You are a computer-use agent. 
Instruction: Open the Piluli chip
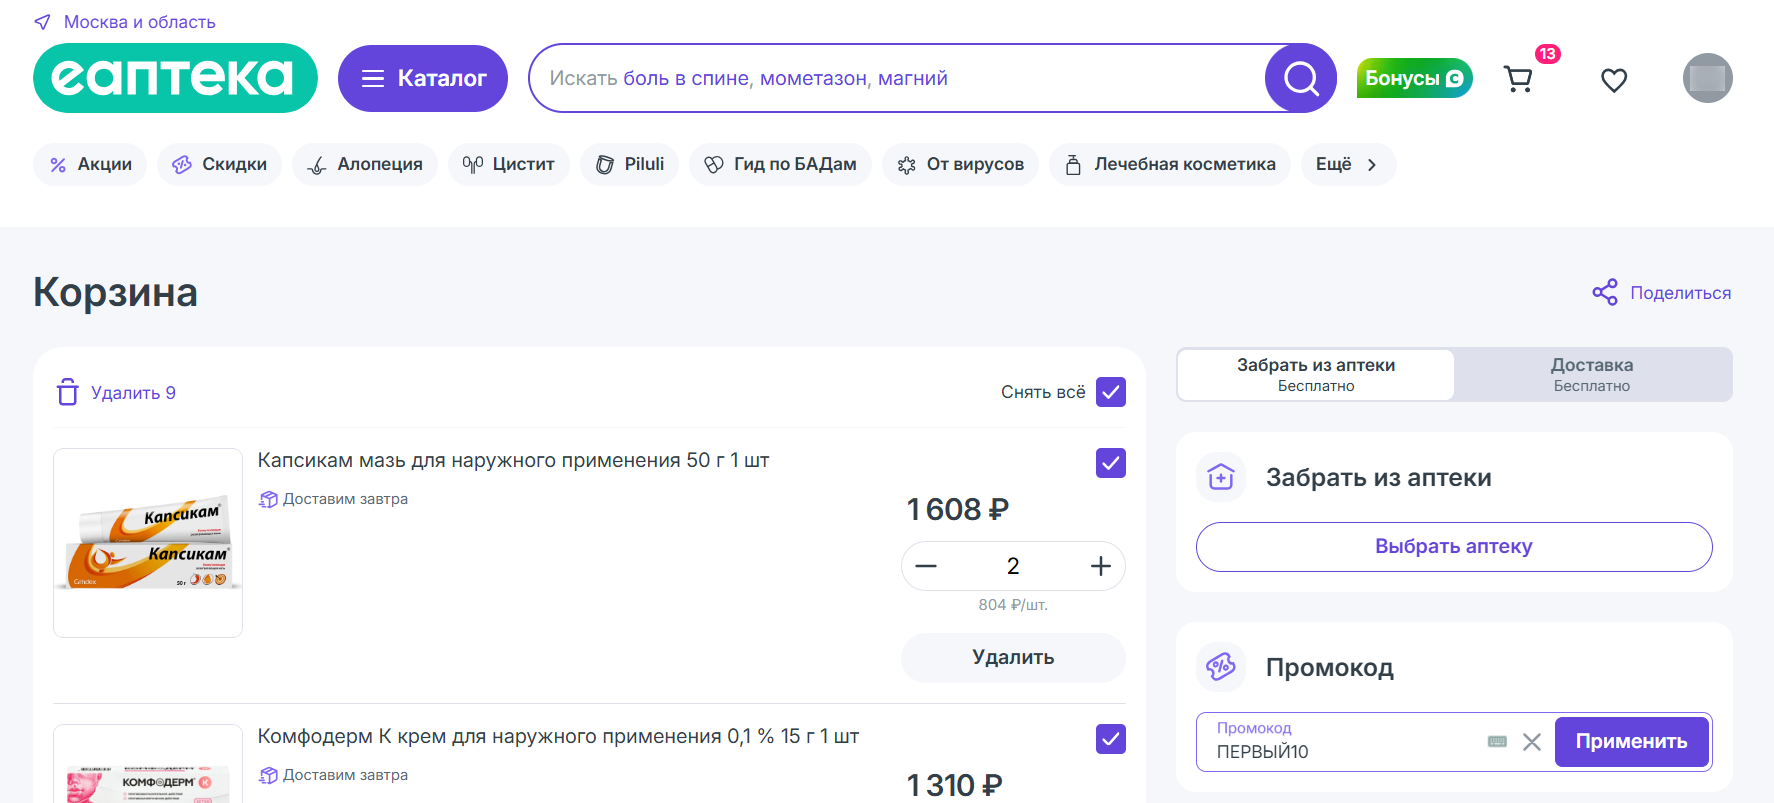click(x=629, y=164)
